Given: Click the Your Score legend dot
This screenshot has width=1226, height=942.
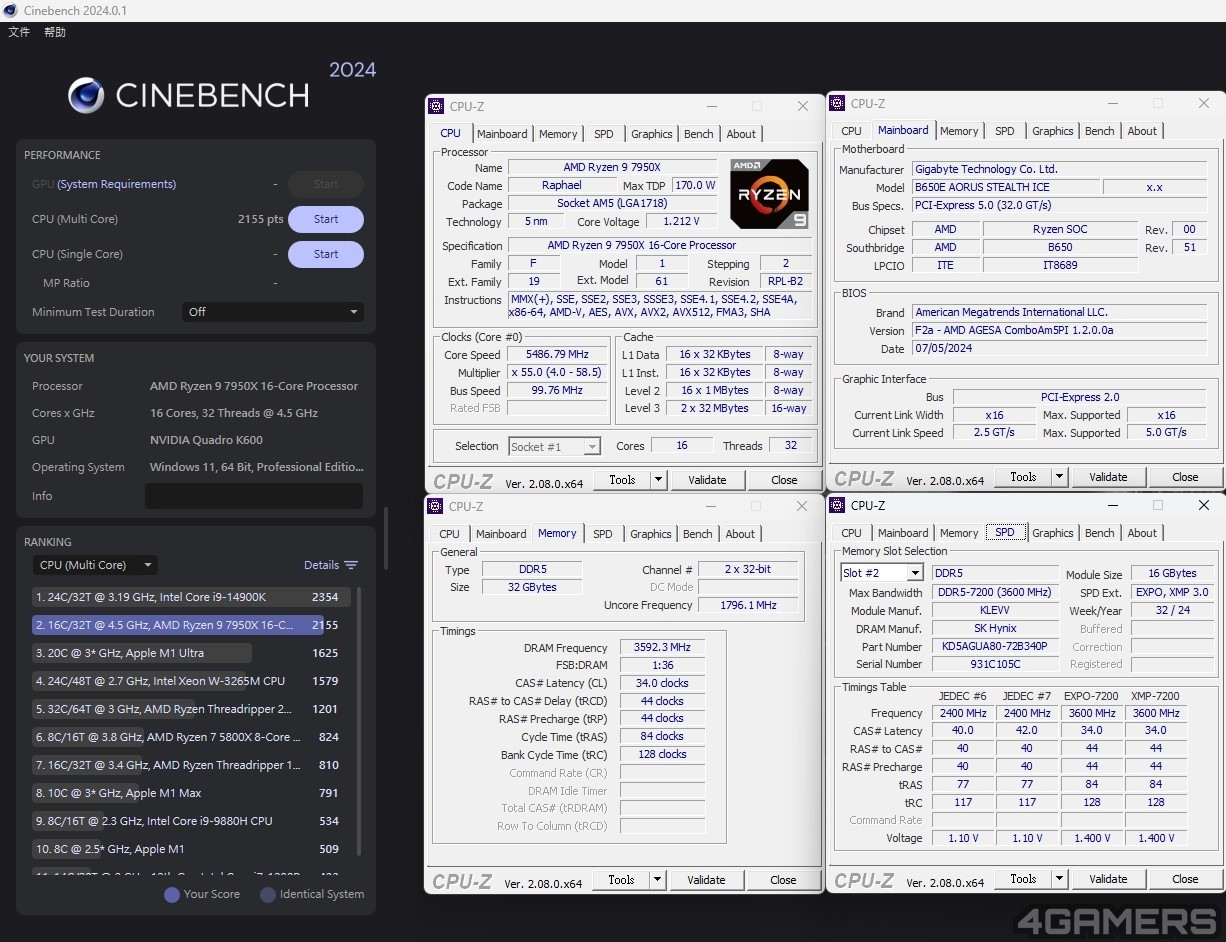Looking at the screenshot, I should pyautogui.click(x=172, y=894).
